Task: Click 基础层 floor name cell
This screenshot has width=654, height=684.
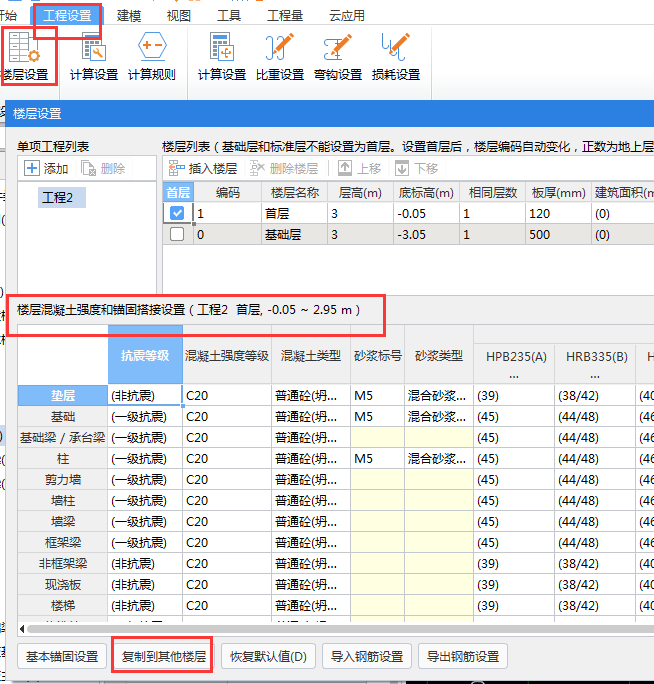Action: click(x=294, y=234)
